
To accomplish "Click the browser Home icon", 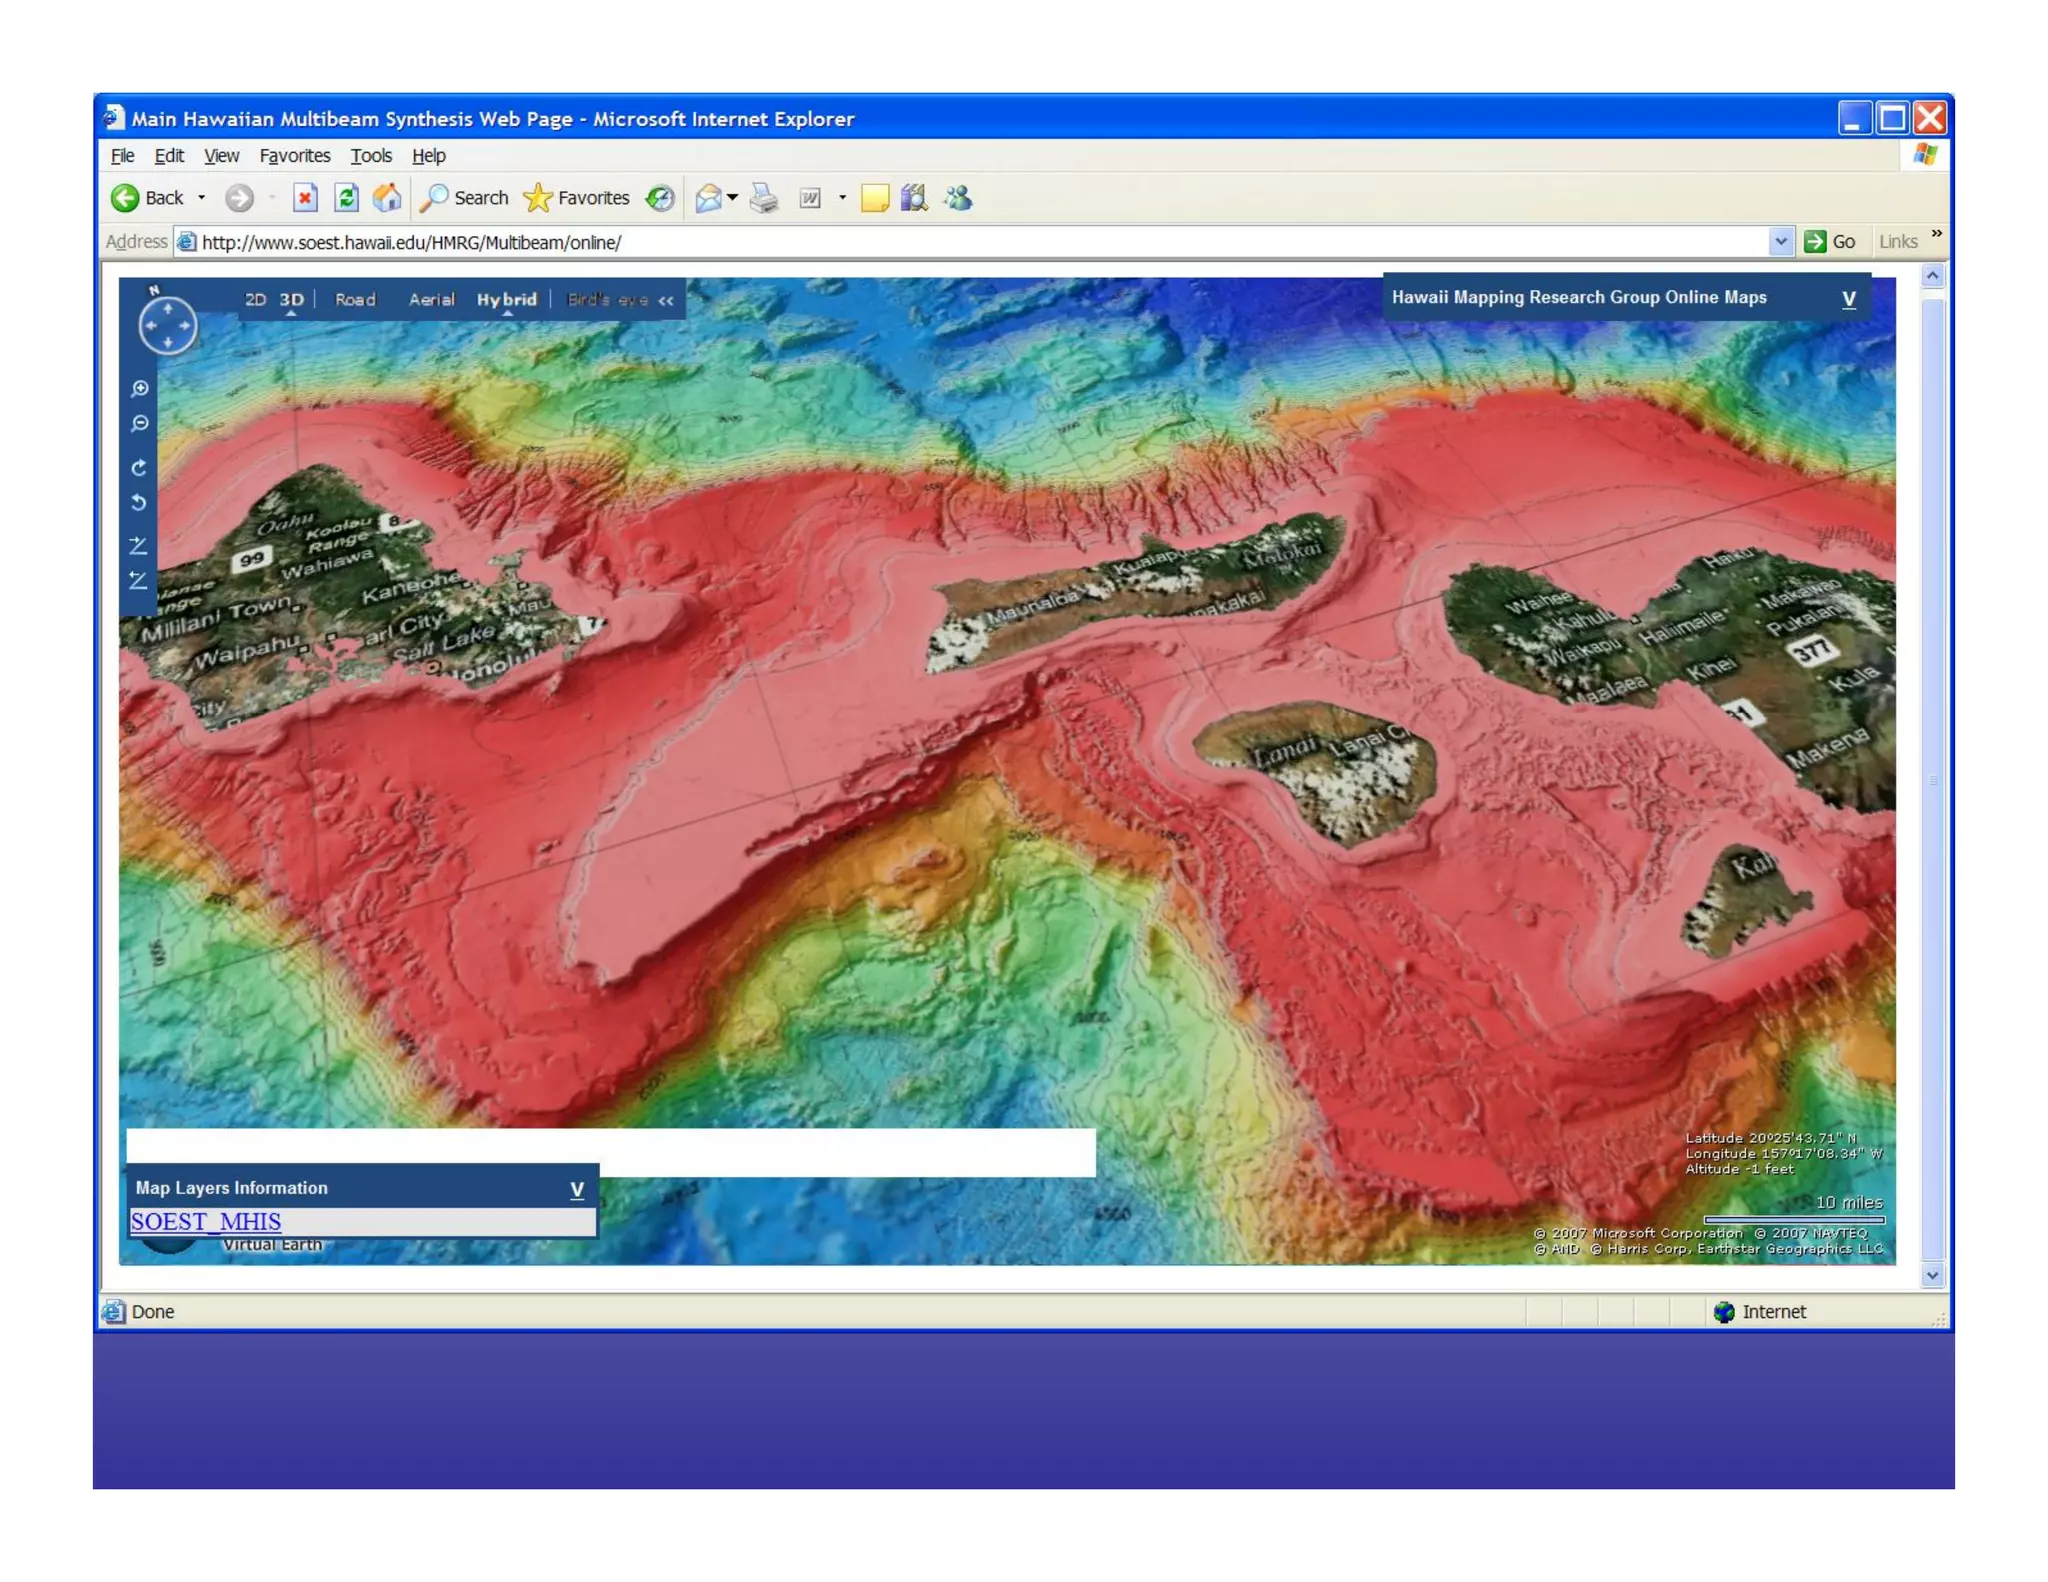I will pyautogui.click(x=387, y=198).
